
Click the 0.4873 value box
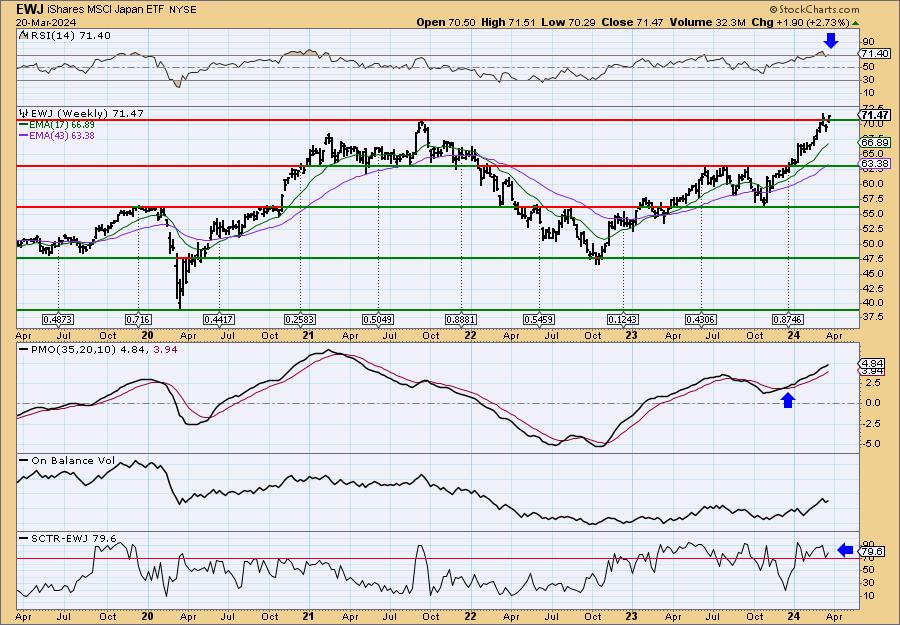coord(58,319)
